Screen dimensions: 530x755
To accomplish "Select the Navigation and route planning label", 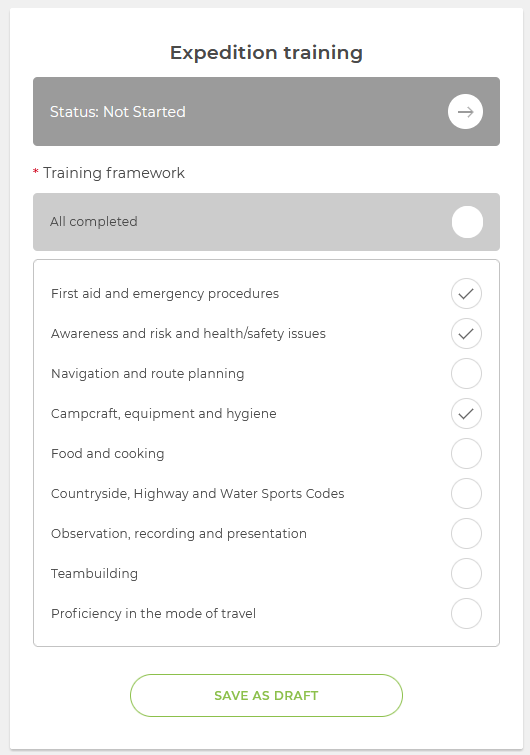I will [x=147, y=374].
